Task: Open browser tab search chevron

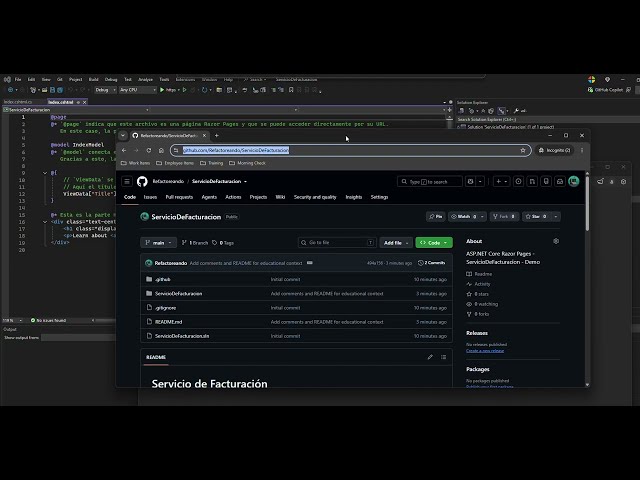Action: pos(123,136)
